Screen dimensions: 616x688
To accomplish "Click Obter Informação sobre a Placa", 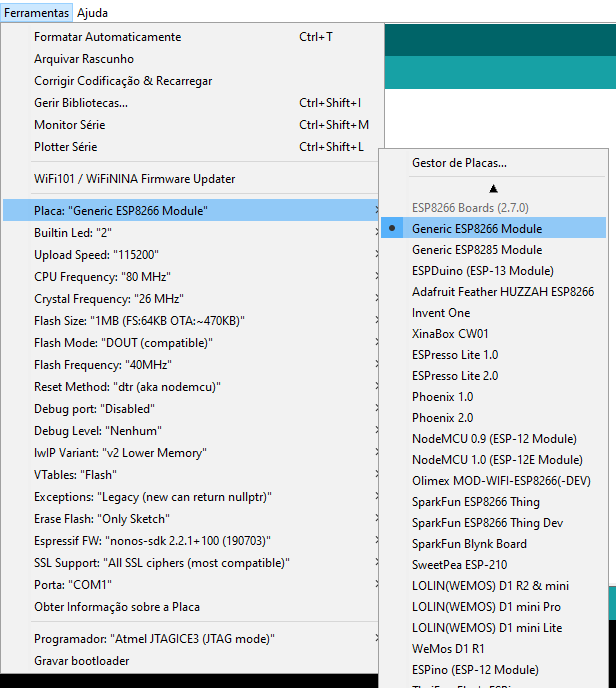I will tap(191, 607).
